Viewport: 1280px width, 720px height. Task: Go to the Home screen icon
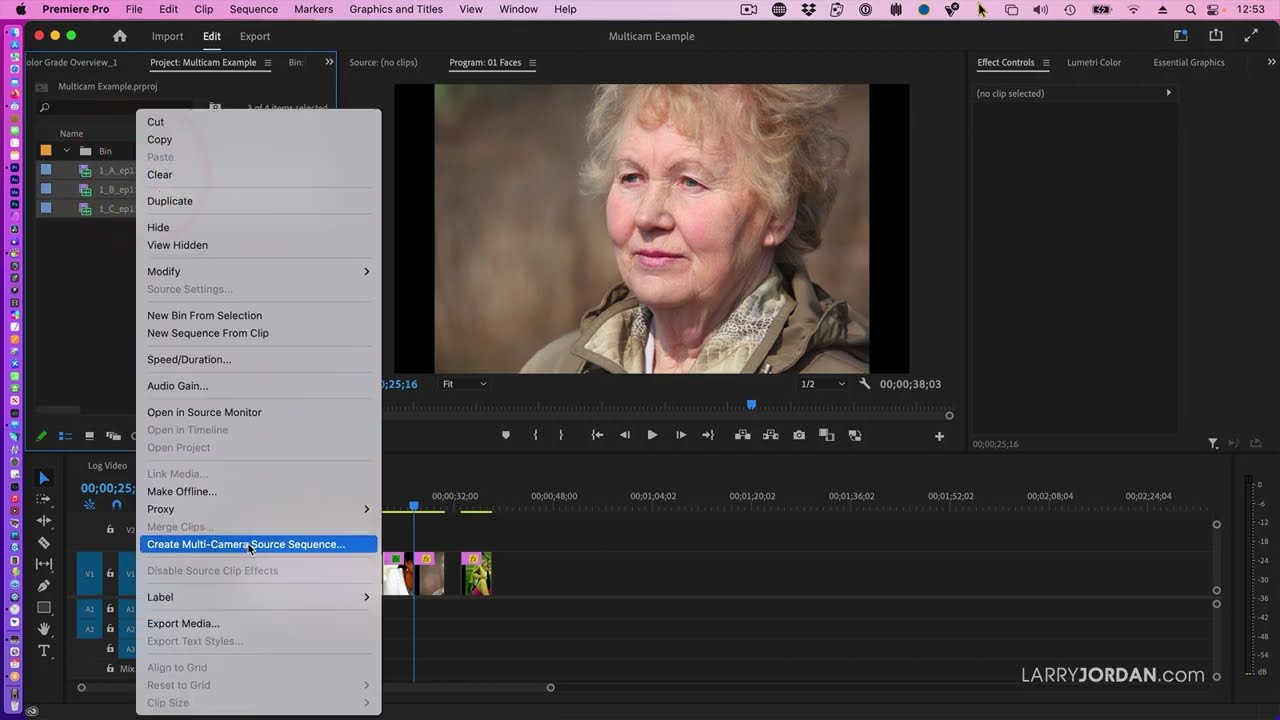120,36
